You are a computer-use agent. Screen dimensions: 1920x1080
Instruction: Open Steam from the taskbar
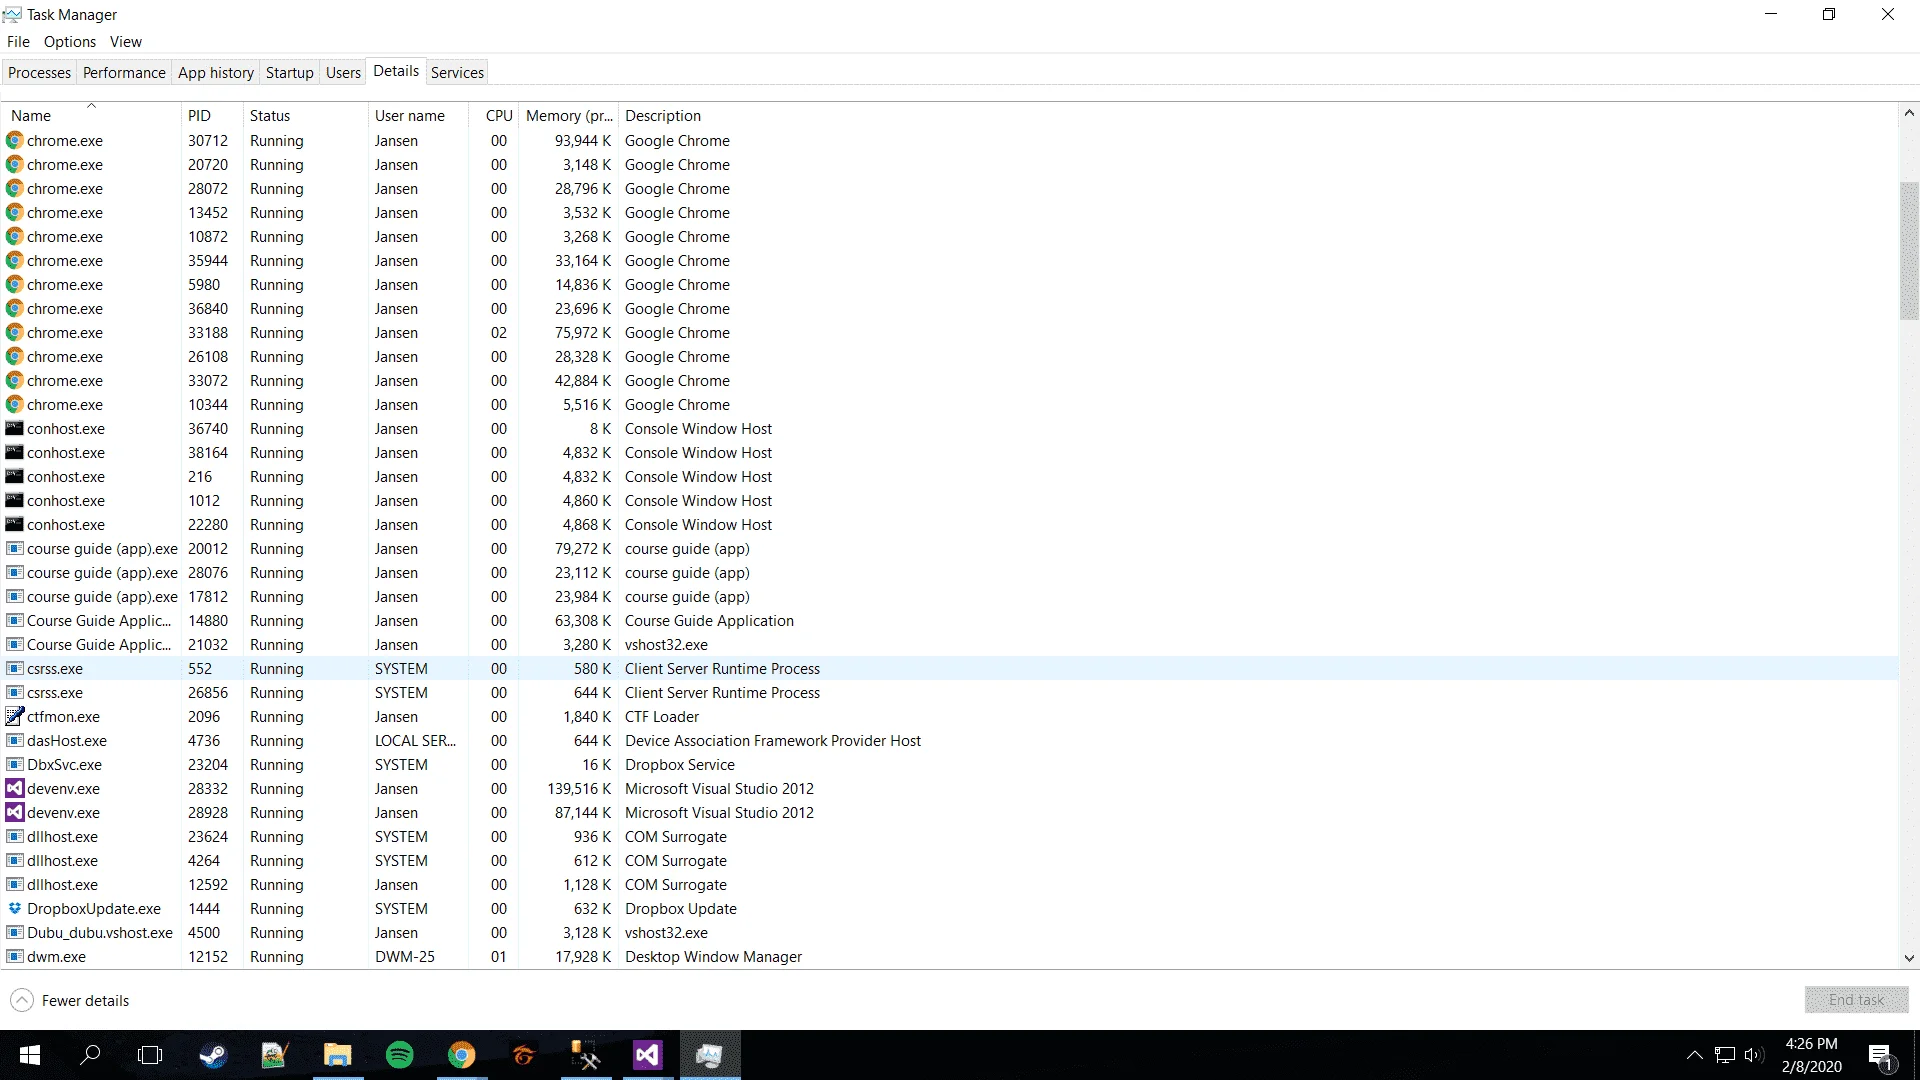213,1055
